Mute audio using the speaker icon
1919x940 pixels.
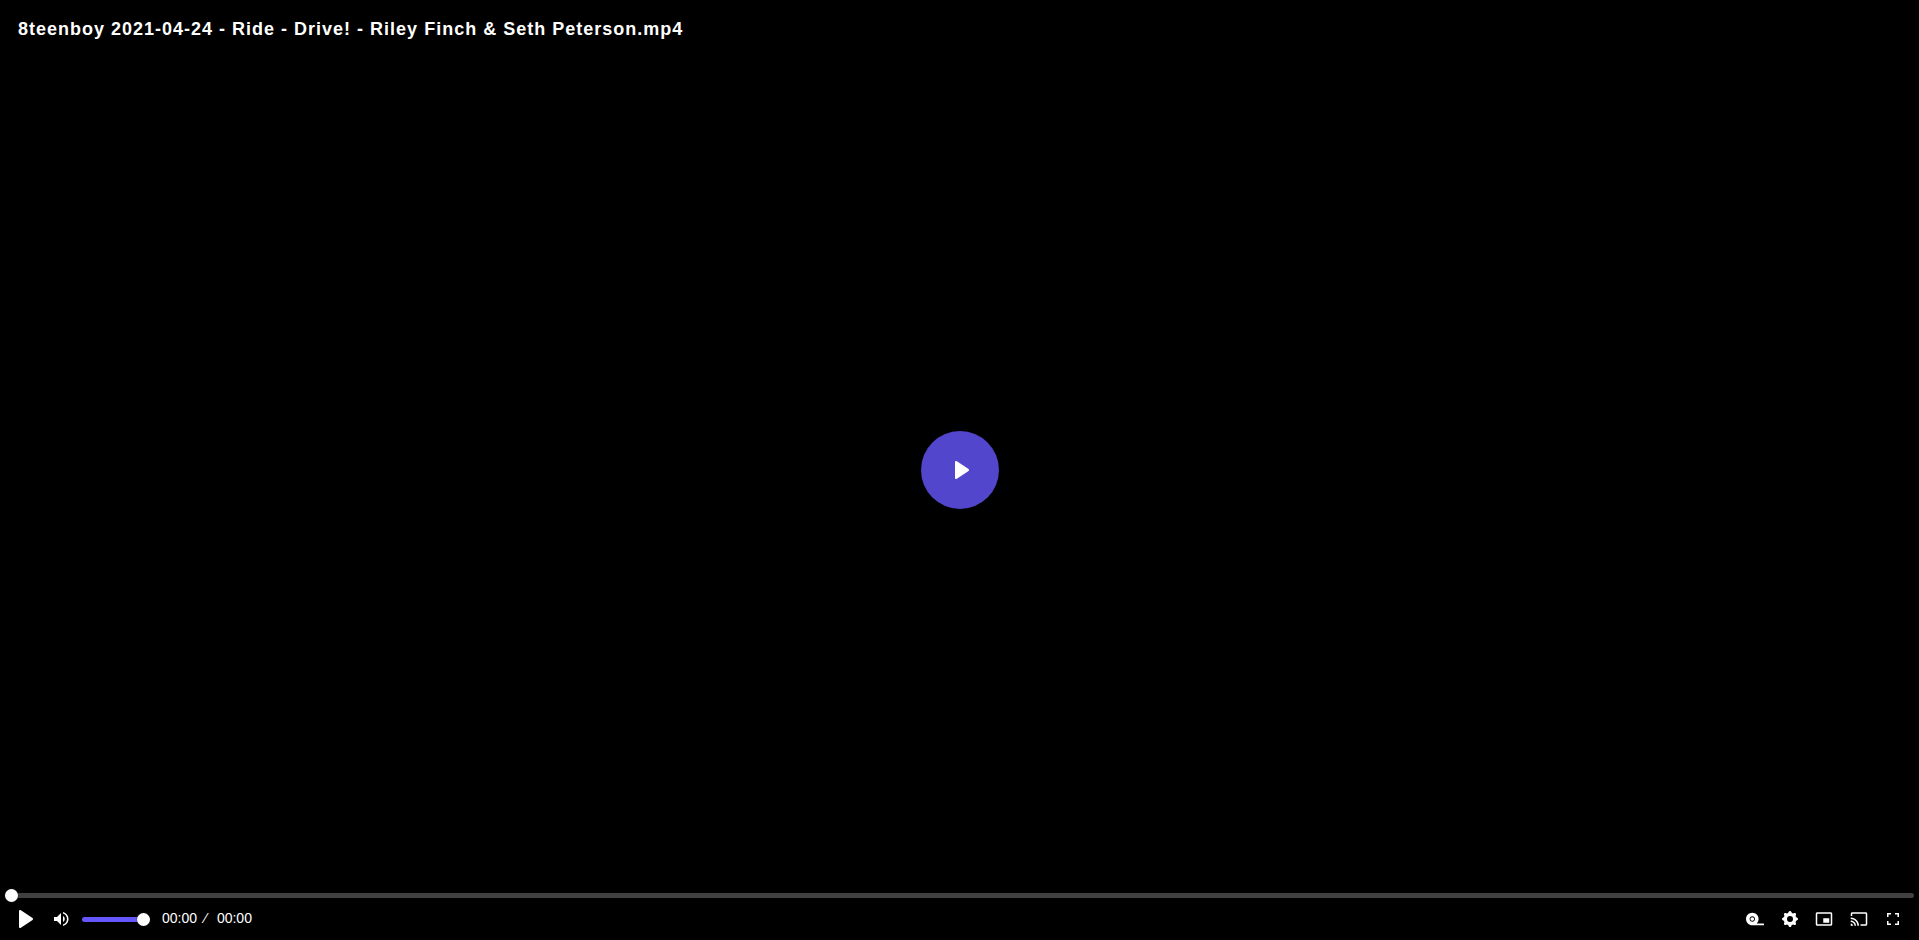coord(61,919)
